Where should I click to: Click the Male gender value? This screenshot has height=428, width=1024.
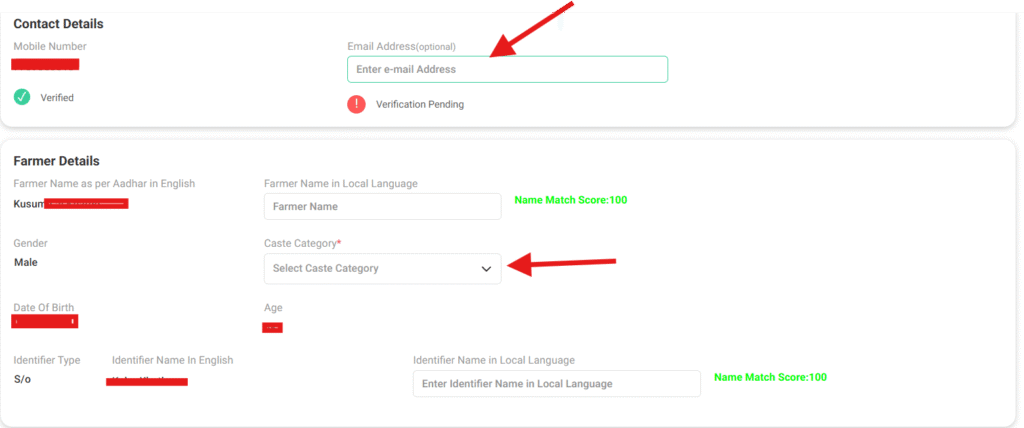point(27,263)
